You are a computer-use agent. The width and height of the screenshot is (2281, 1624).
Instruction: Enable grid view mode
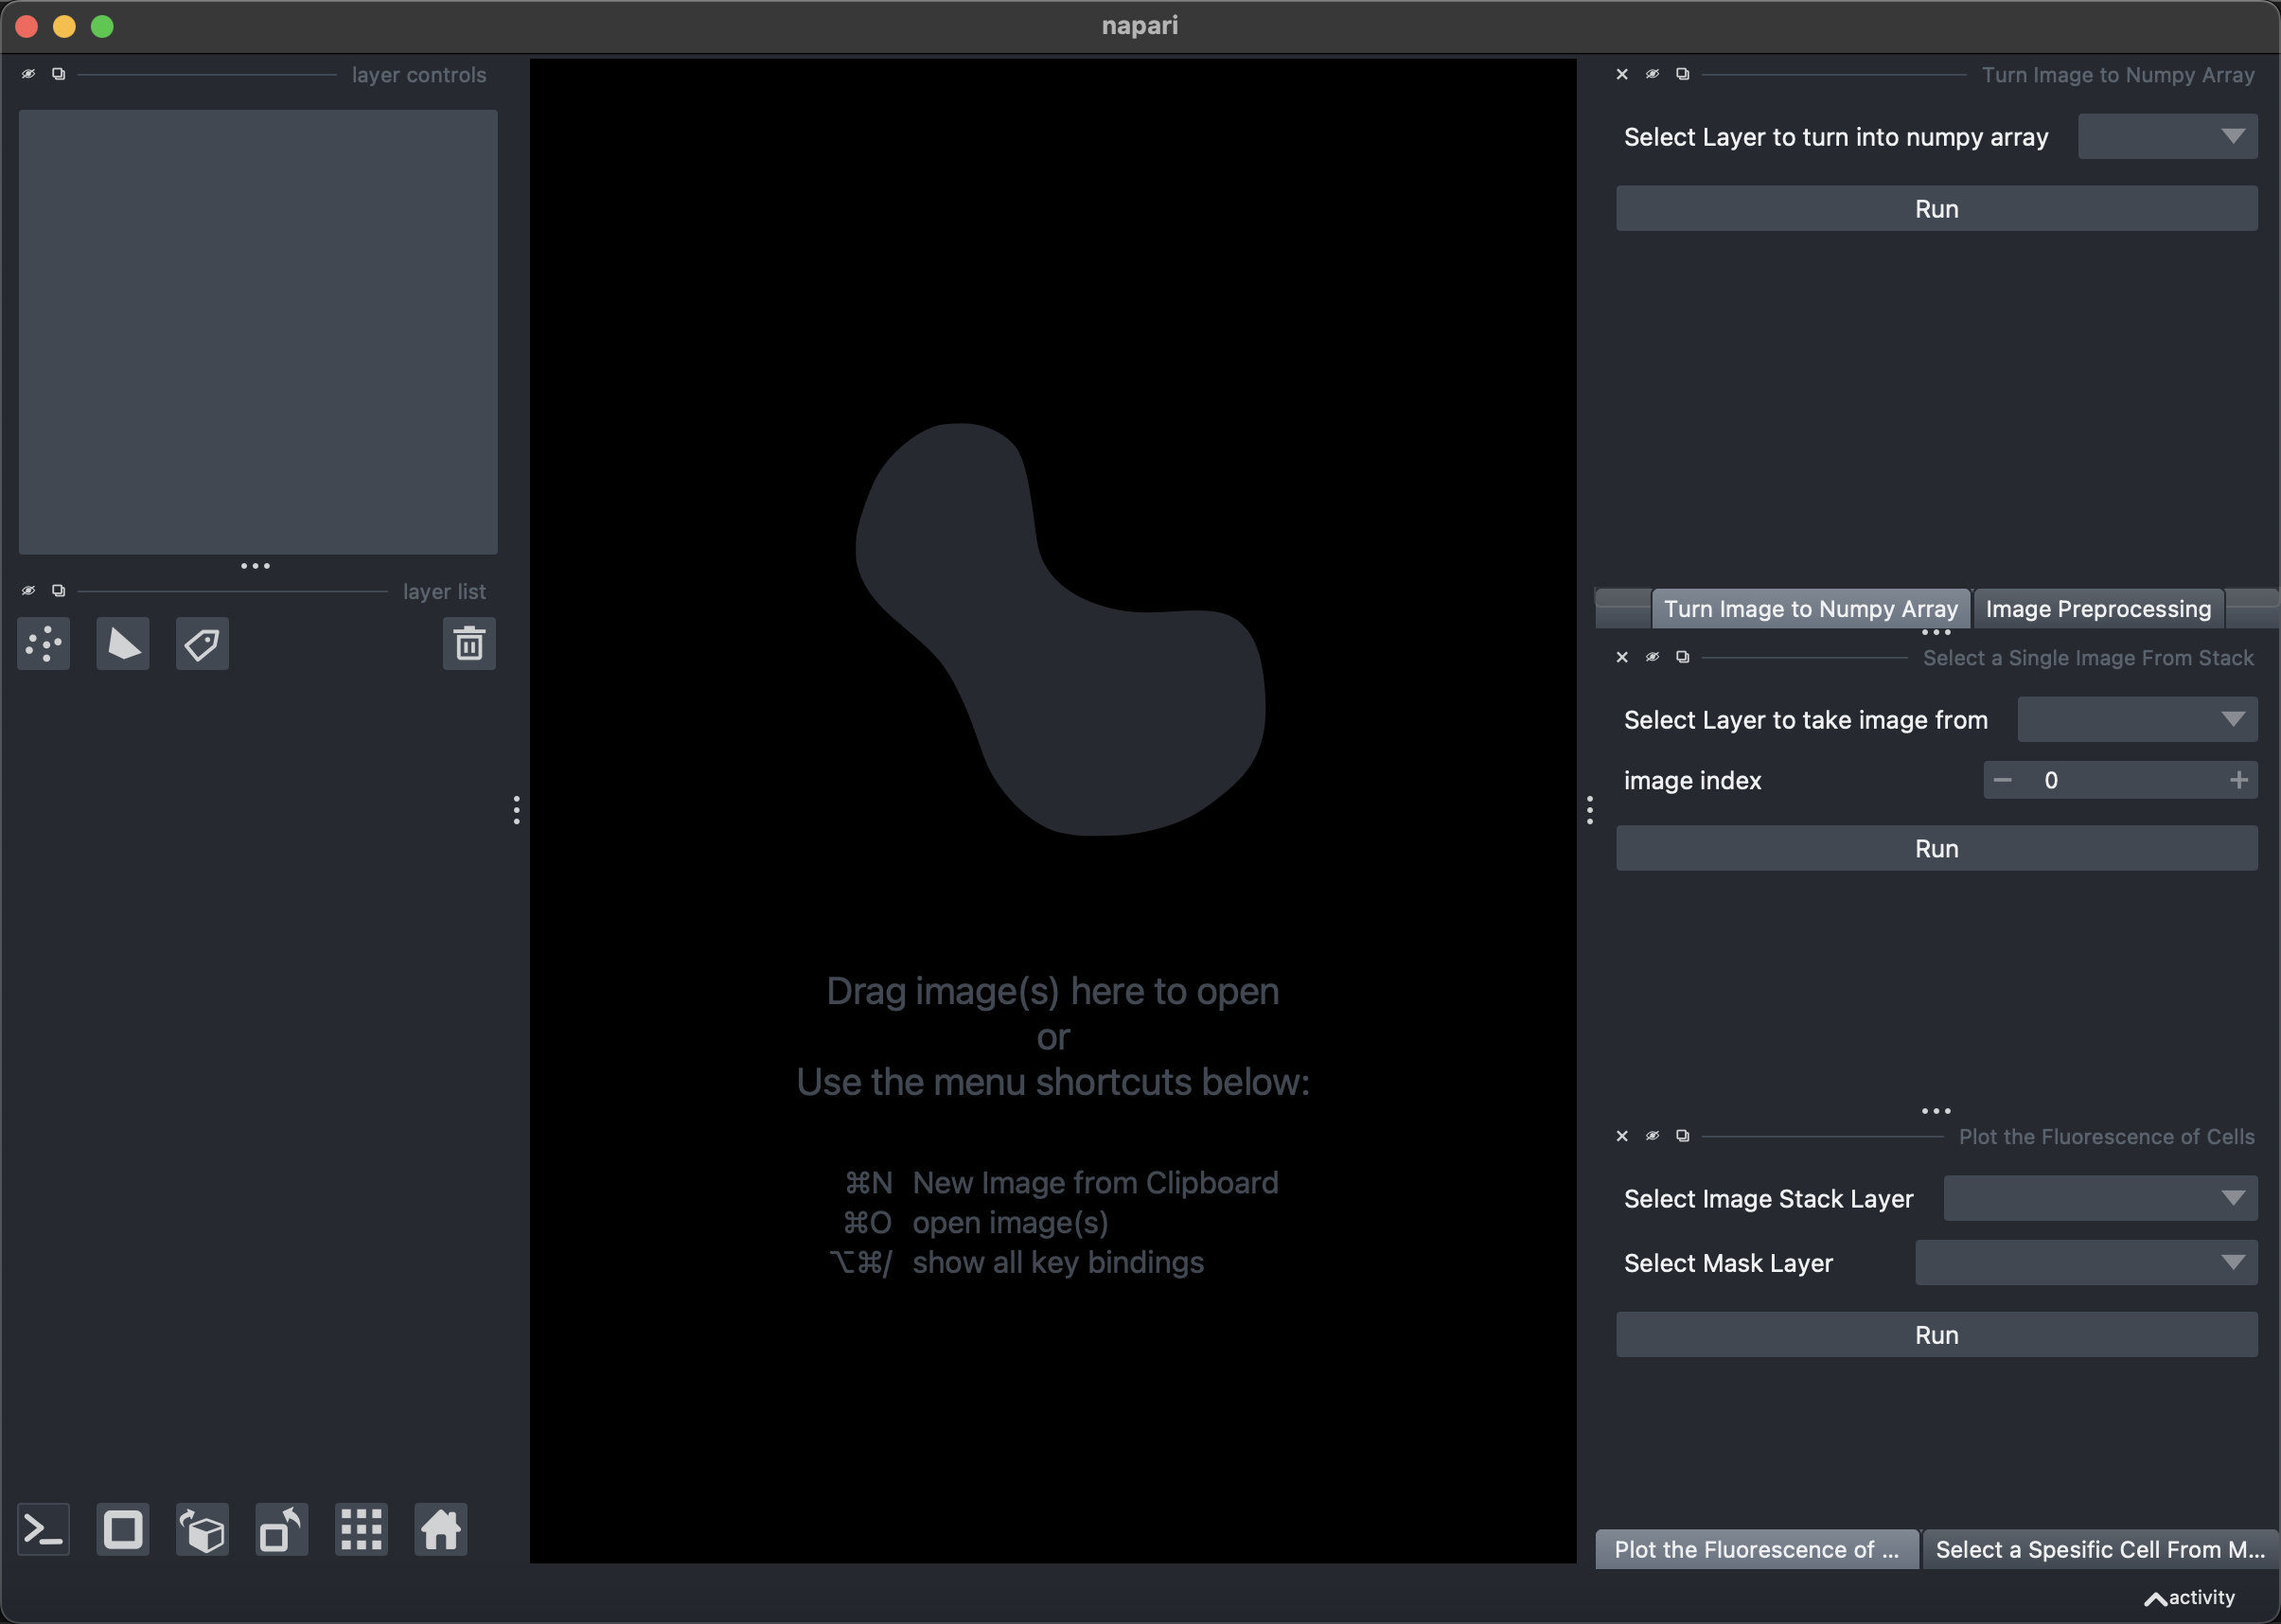(360, 1528)
